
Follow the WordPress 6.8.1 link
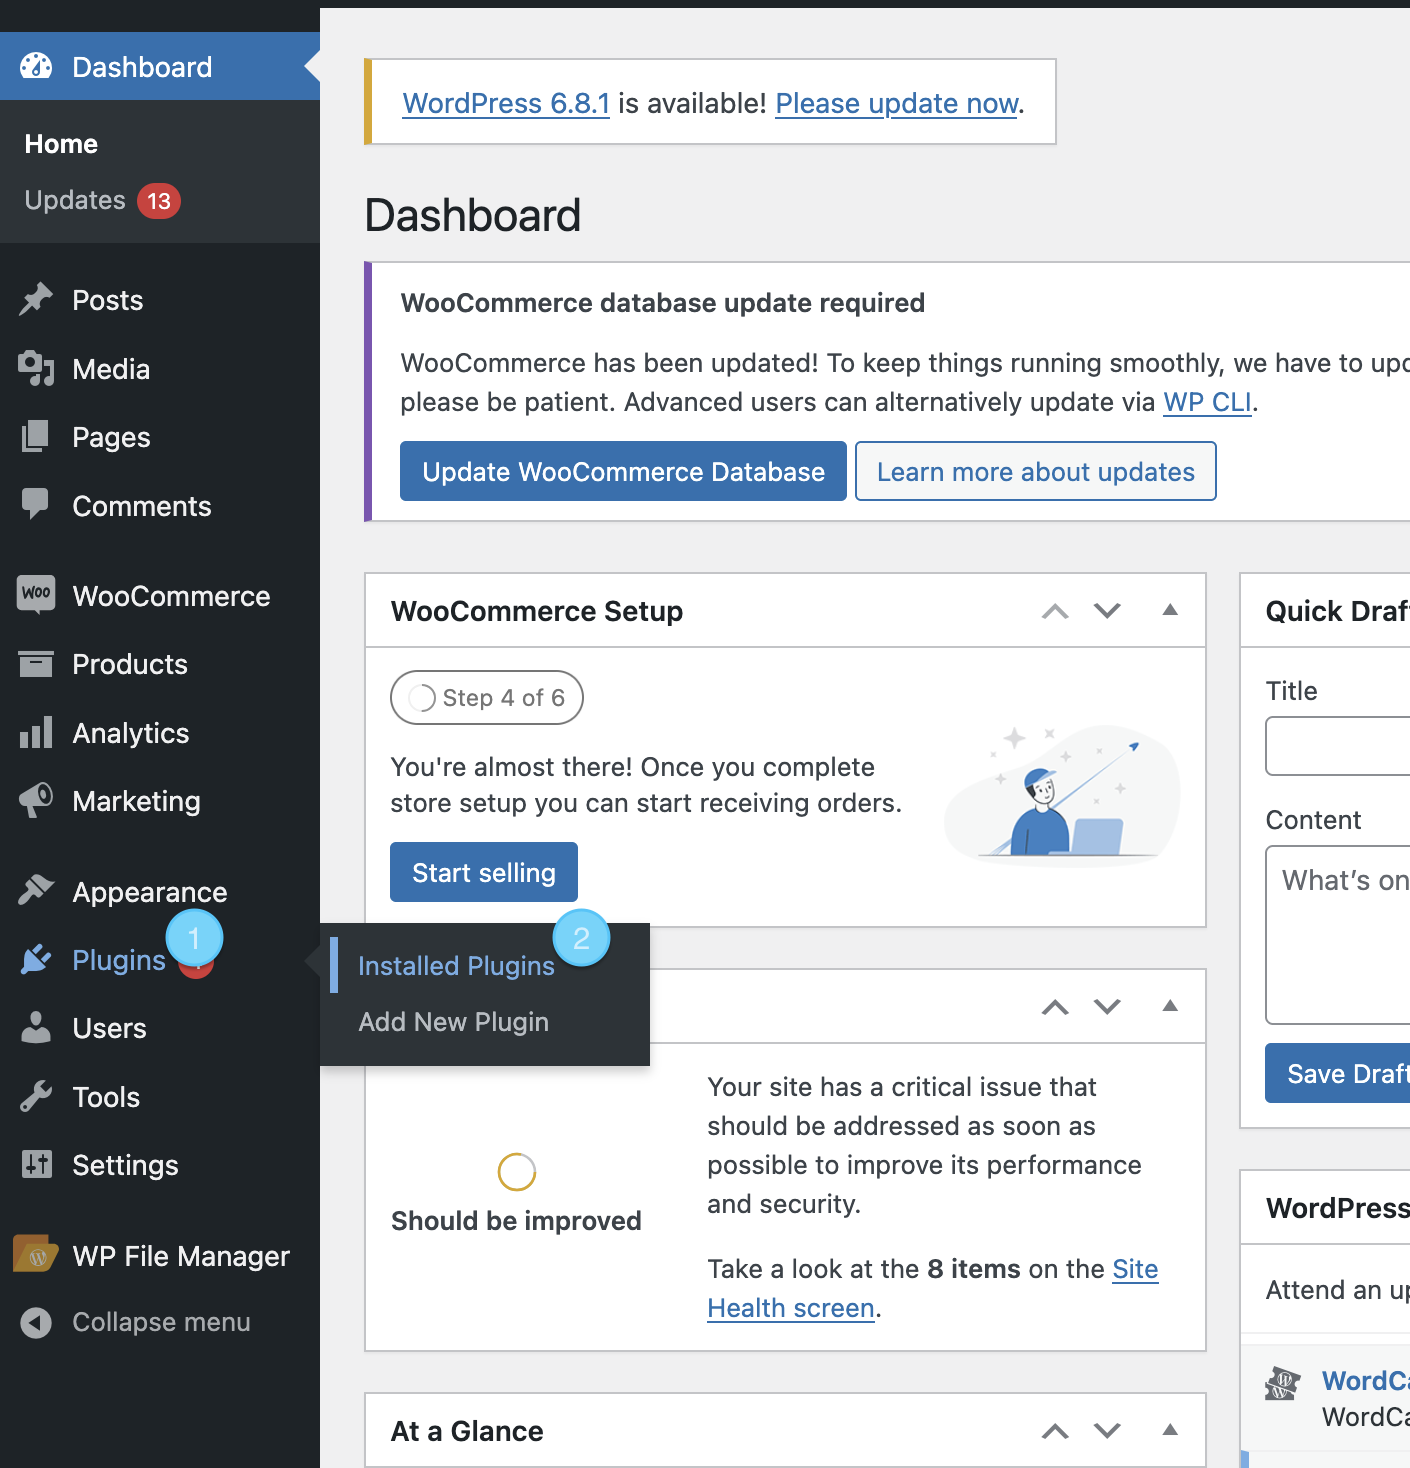click(x=506, y=103)
